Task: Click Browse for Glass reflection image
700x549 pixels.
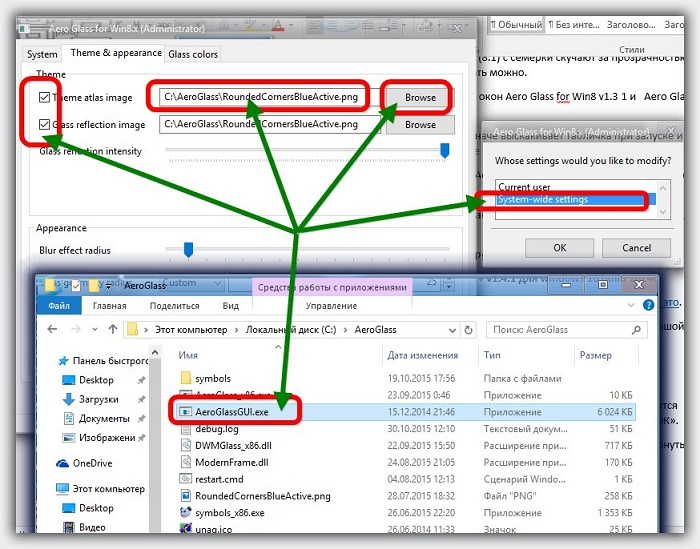Action: 420,125
